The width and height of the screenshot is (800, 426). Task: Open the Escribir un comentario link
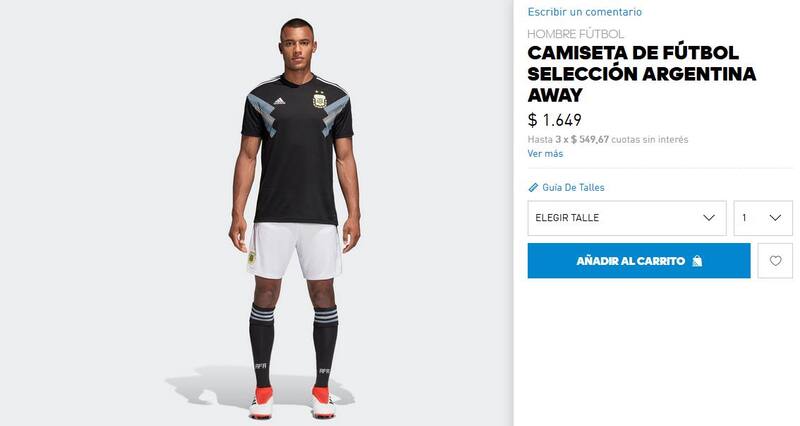click(x=585, y=12)
